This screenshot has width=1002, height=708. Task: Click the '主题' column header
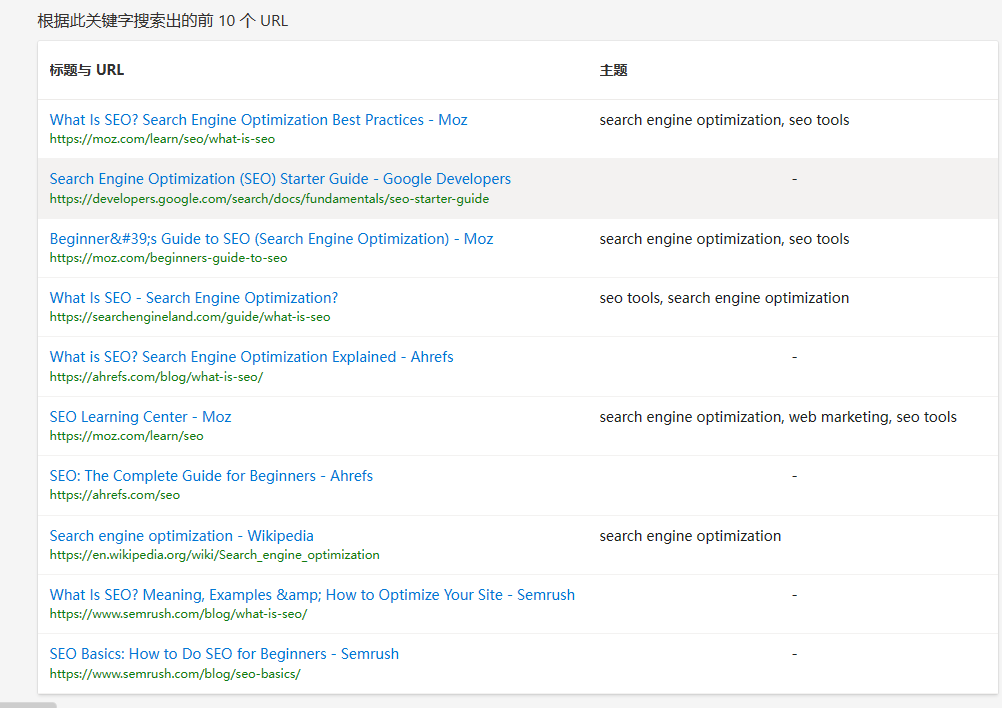pyautogui.click(x=613, y=70)
